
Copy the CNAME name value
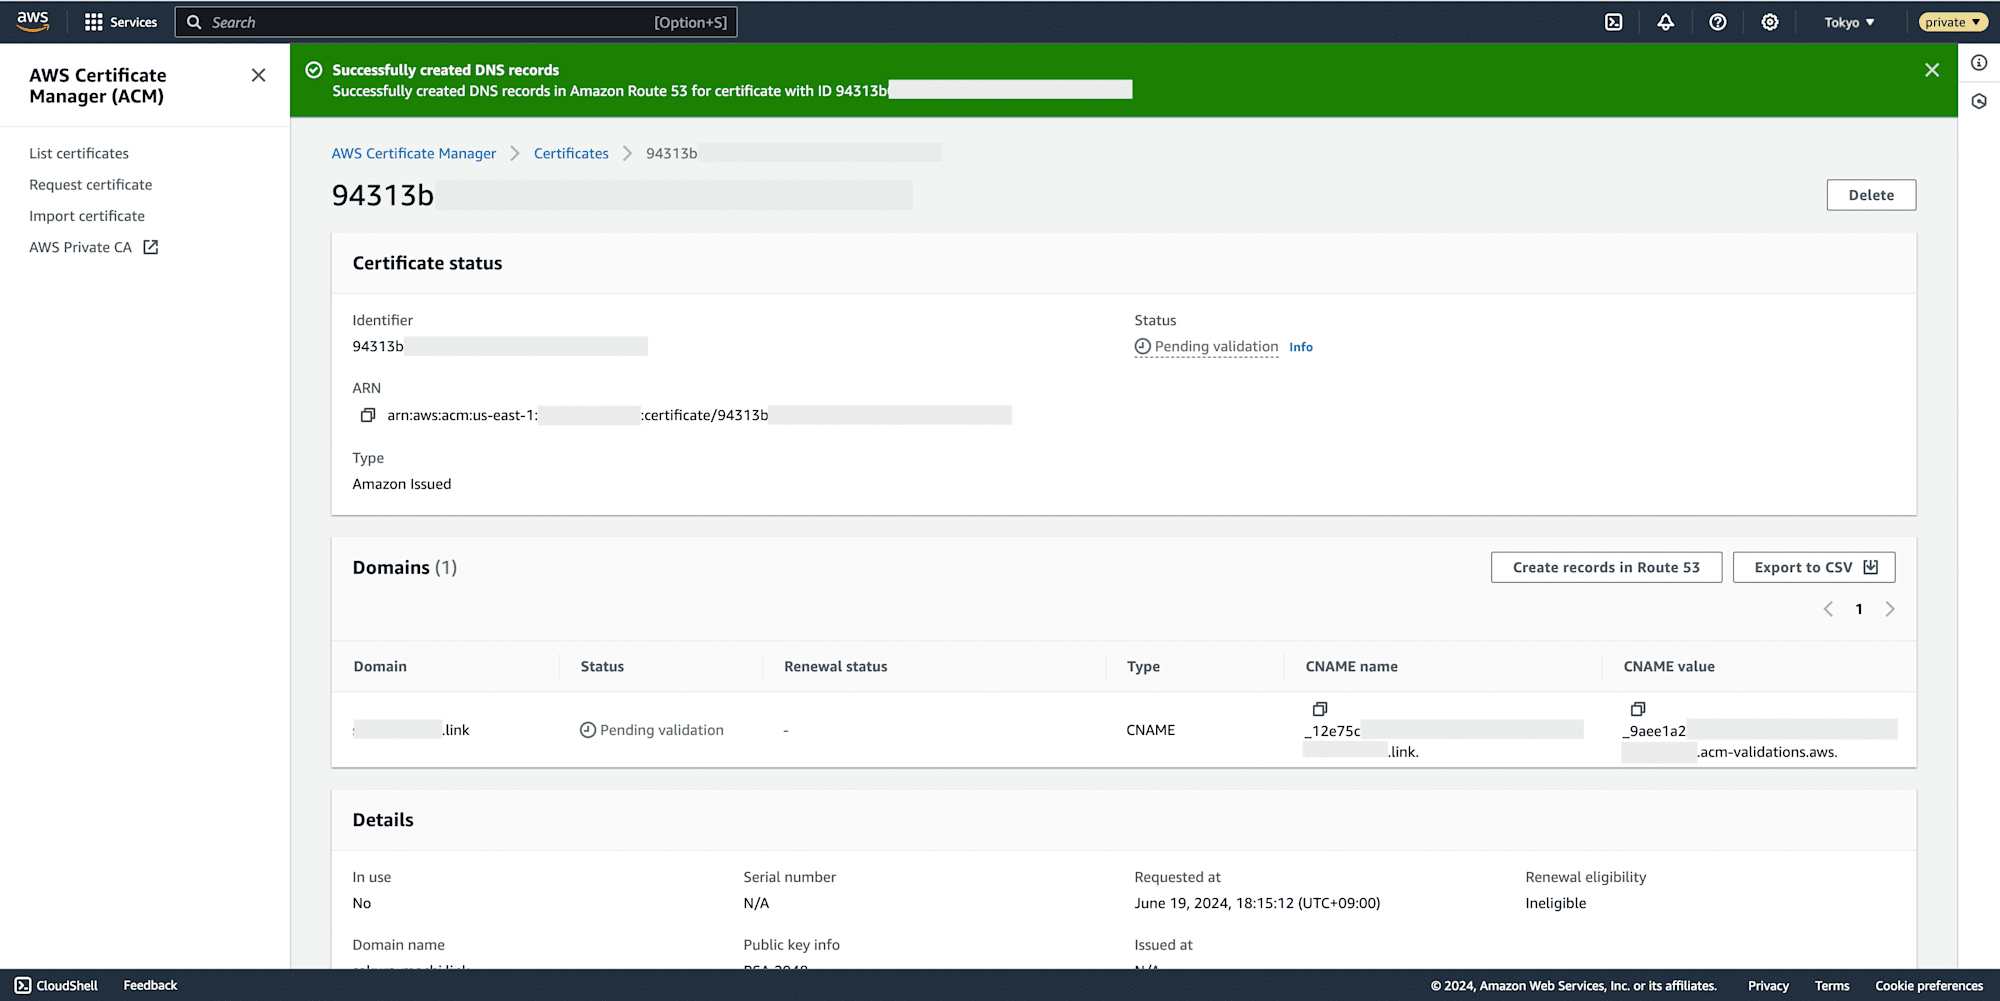coord(1320,709)
